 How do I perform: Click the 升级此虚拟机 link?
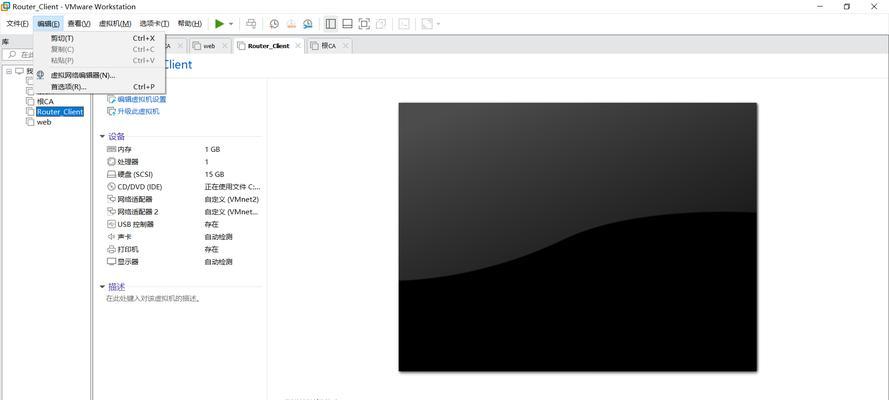[x=138, y=111]
